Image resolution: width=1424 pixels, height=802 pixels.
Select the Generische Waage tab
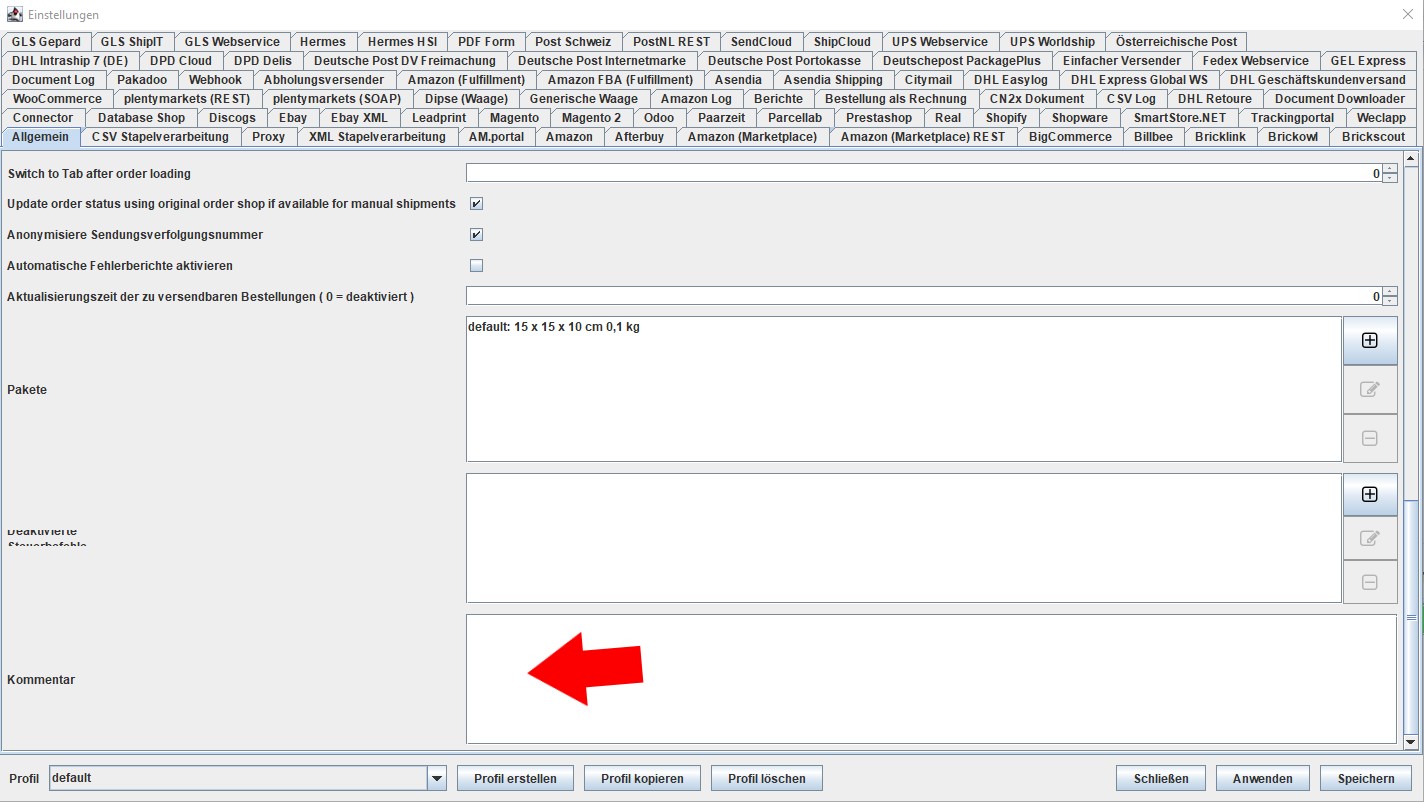[x=583, y=99]
